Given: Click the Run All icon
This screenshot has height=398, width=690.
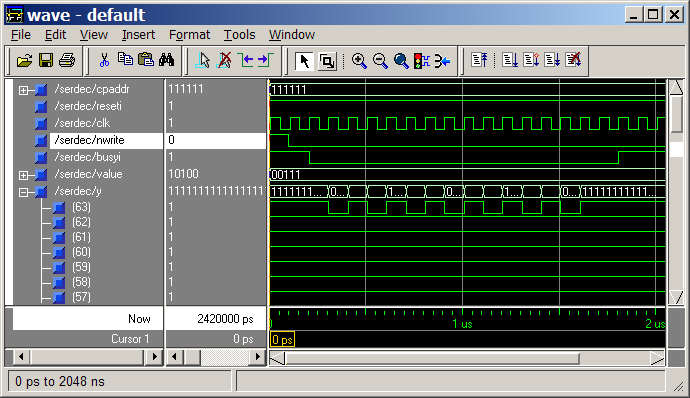Looking at the screenshot, I should coord(552,60).
